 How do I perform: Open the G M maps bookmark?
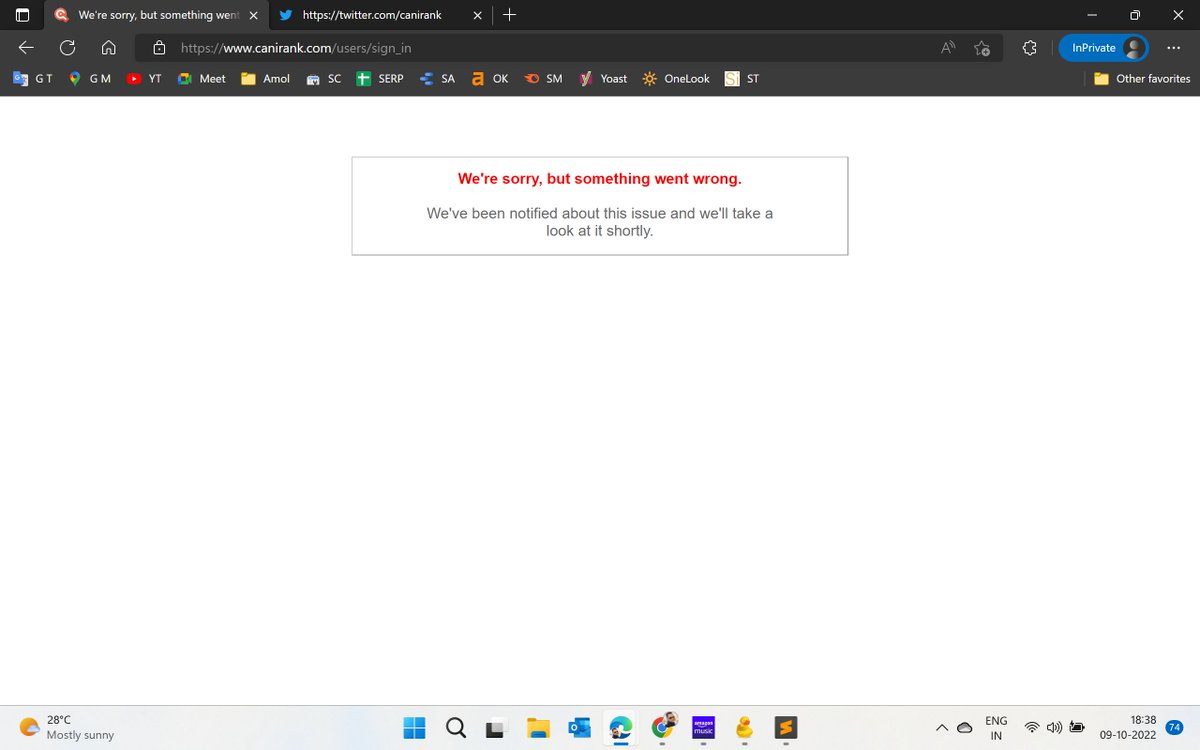pos(90,78)
